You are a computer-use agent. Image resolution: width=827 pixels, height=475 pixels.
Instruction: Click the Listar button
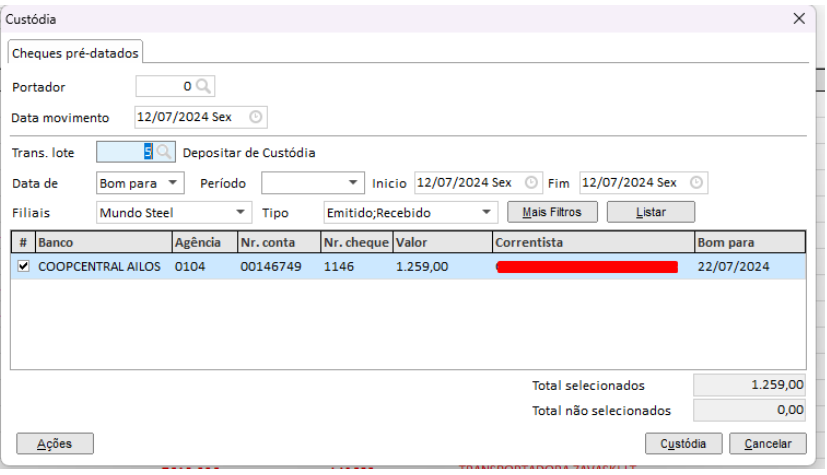coord(651,212)
